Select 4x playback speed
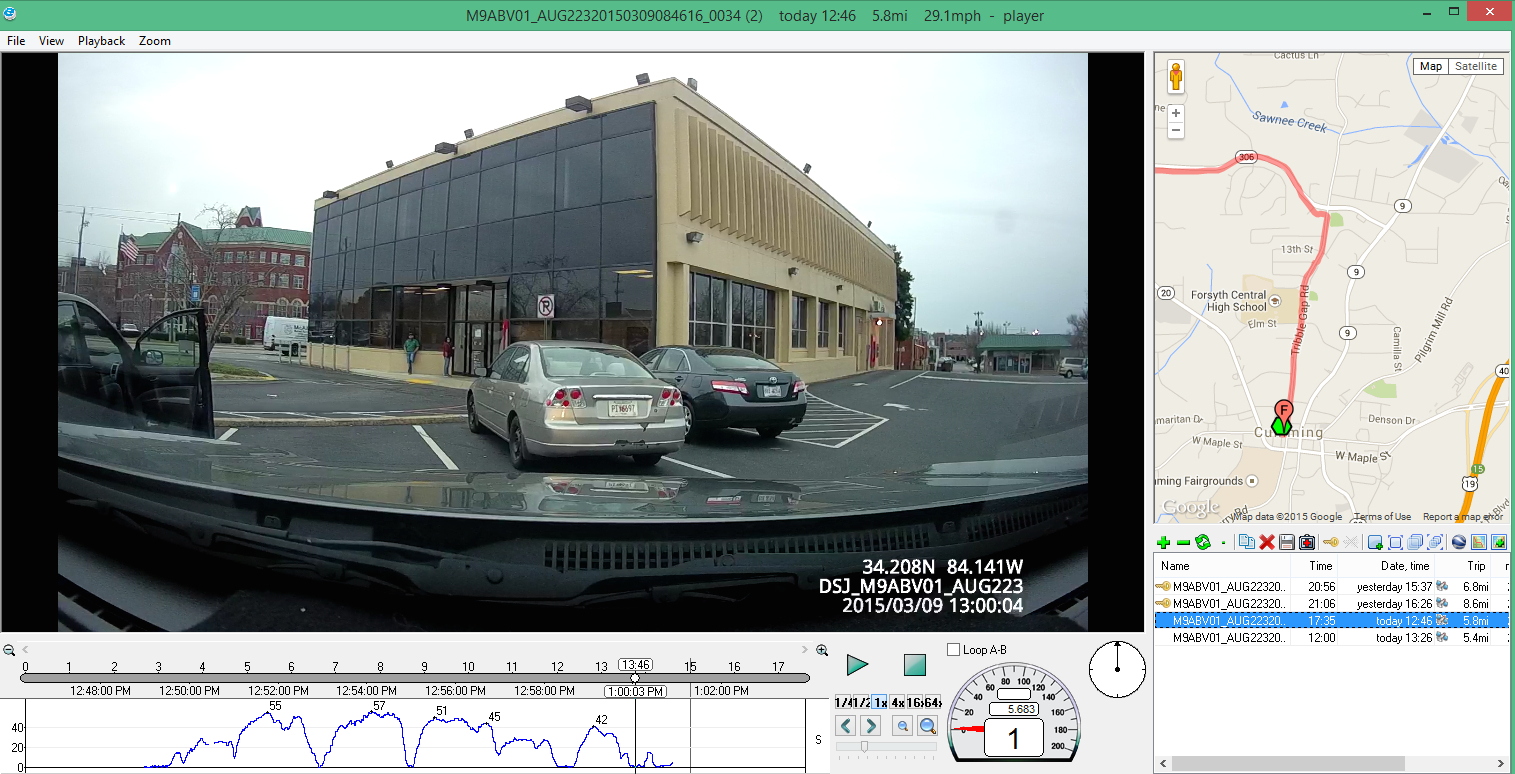The image size is (1515, 774). (x=898, y=702)
